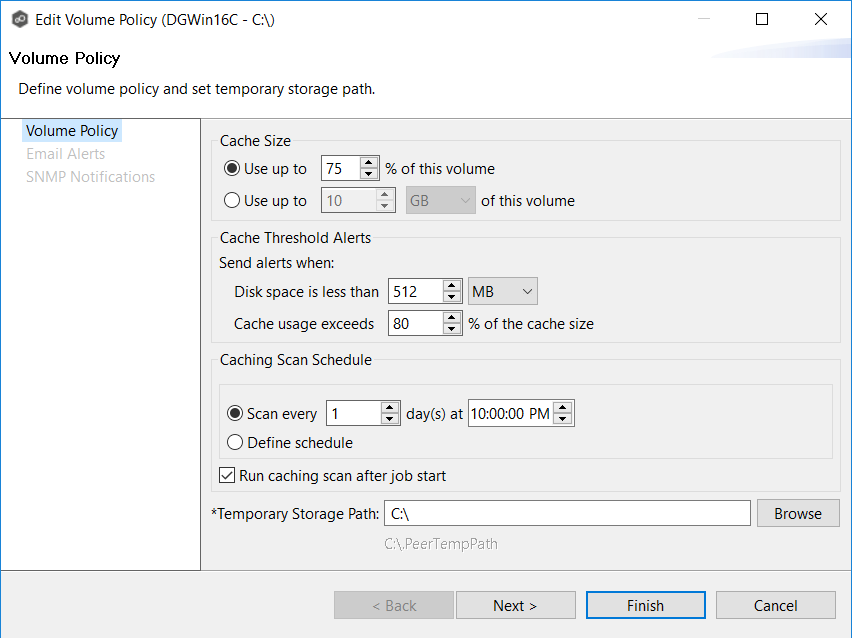This screenshot has height=638, width=852.
Task: Go to SNMP Notifications section
Action: click(90, 177)
